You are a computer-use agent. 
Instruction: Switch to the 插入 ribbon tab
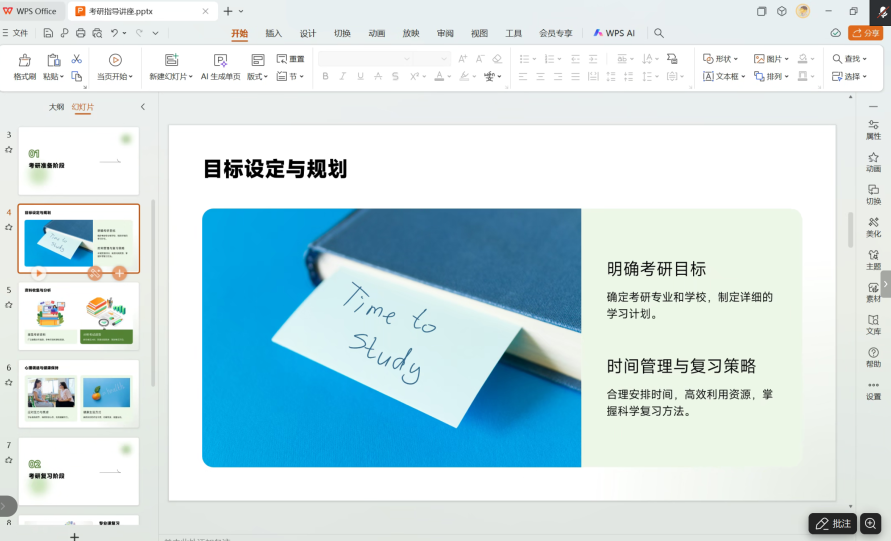[273, 33]
